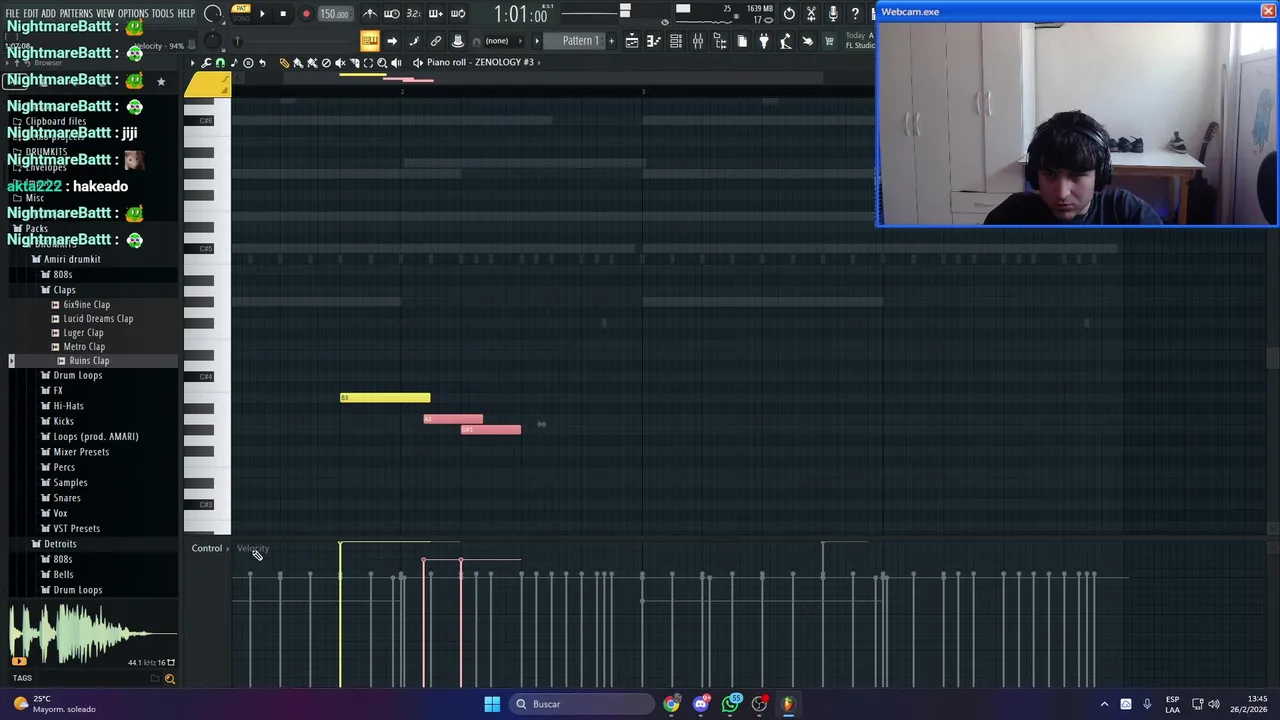The width and height of the screenshot is (1280, 720).
Task: Click the stamp tool icon in the main toolbar
Action: pyautogui.click(x=458, y=41)
